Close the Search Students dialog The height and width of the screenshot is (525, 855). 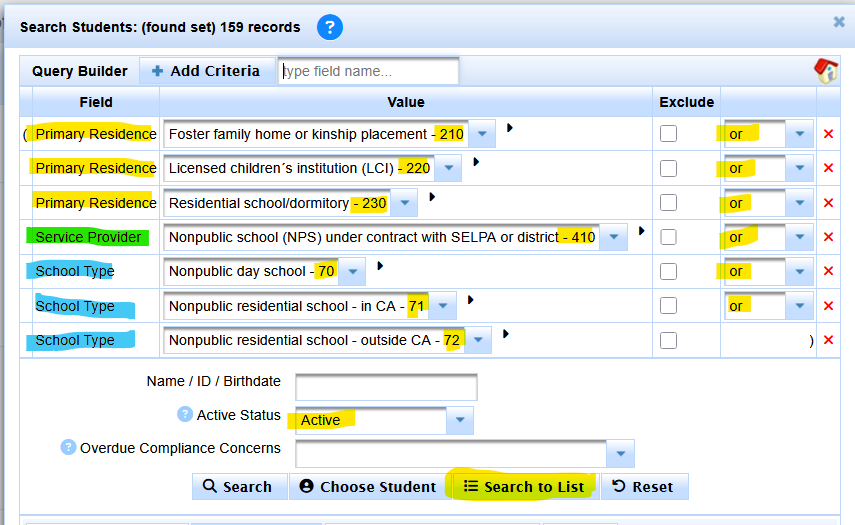[839, 22]
